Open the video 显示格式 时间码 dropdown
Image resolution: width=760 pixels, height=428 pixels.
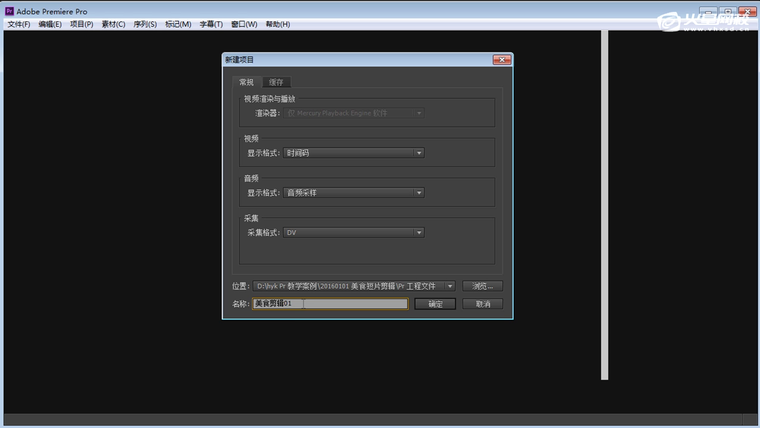pyautogui.click(x=354, y=153)
